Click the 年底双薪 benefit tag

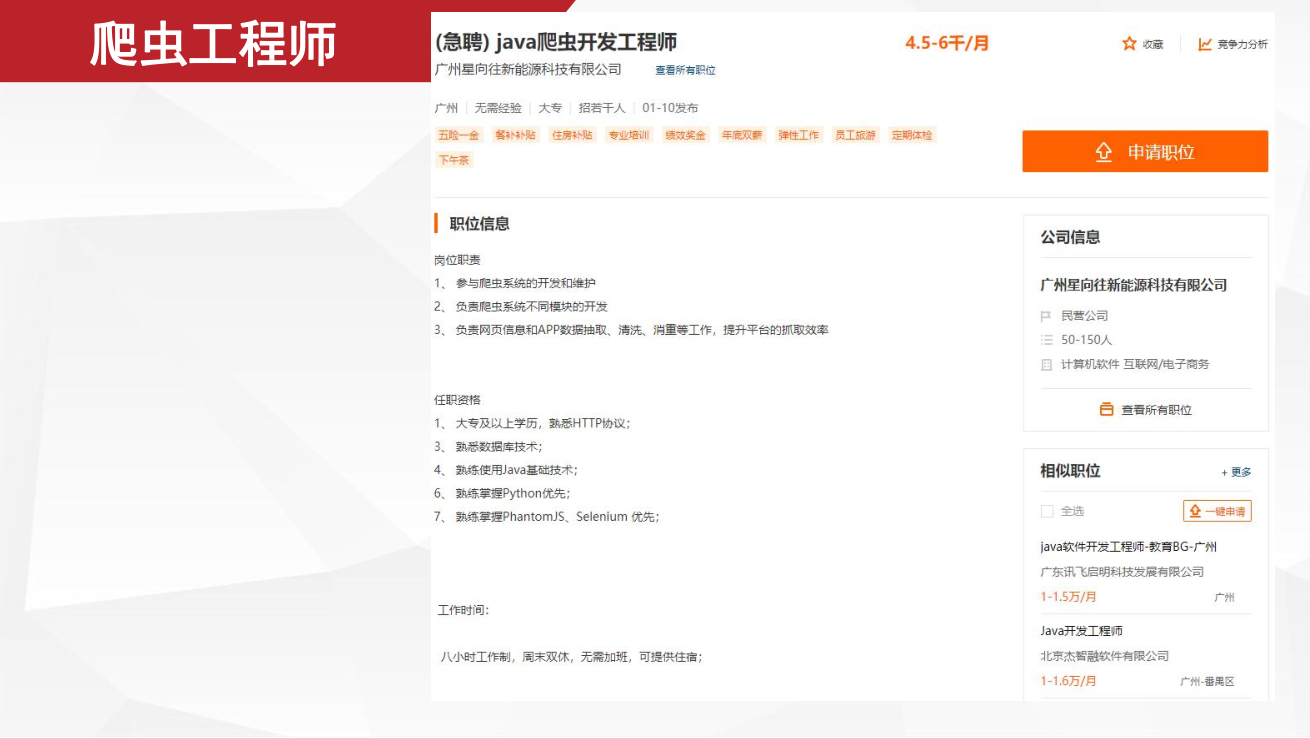pyautogui.click(x=742, y=135)
